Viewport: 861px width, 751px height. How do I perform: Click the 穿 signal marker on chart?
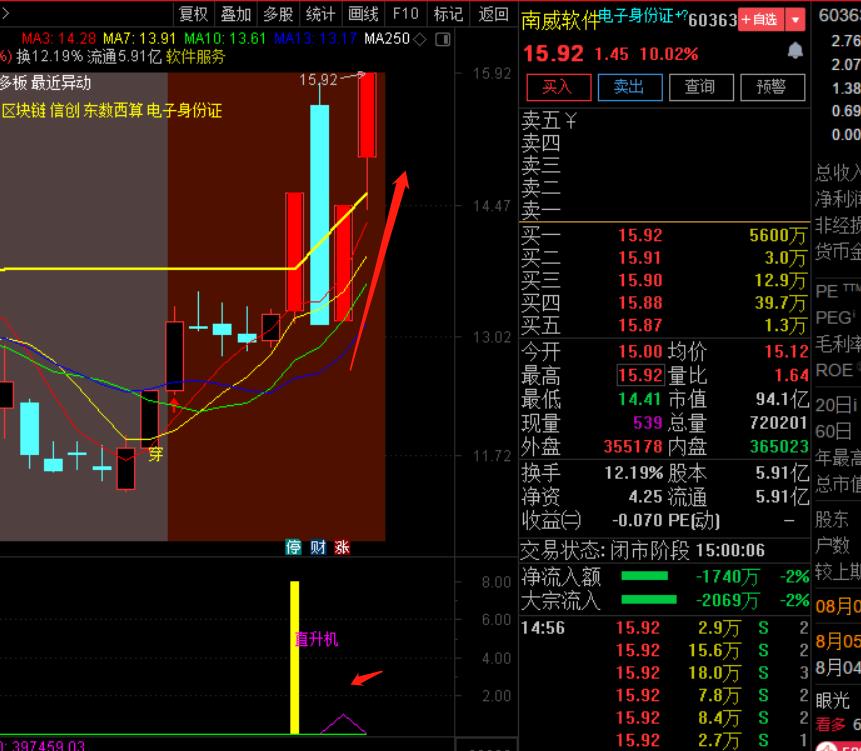(x=156, y=454)
